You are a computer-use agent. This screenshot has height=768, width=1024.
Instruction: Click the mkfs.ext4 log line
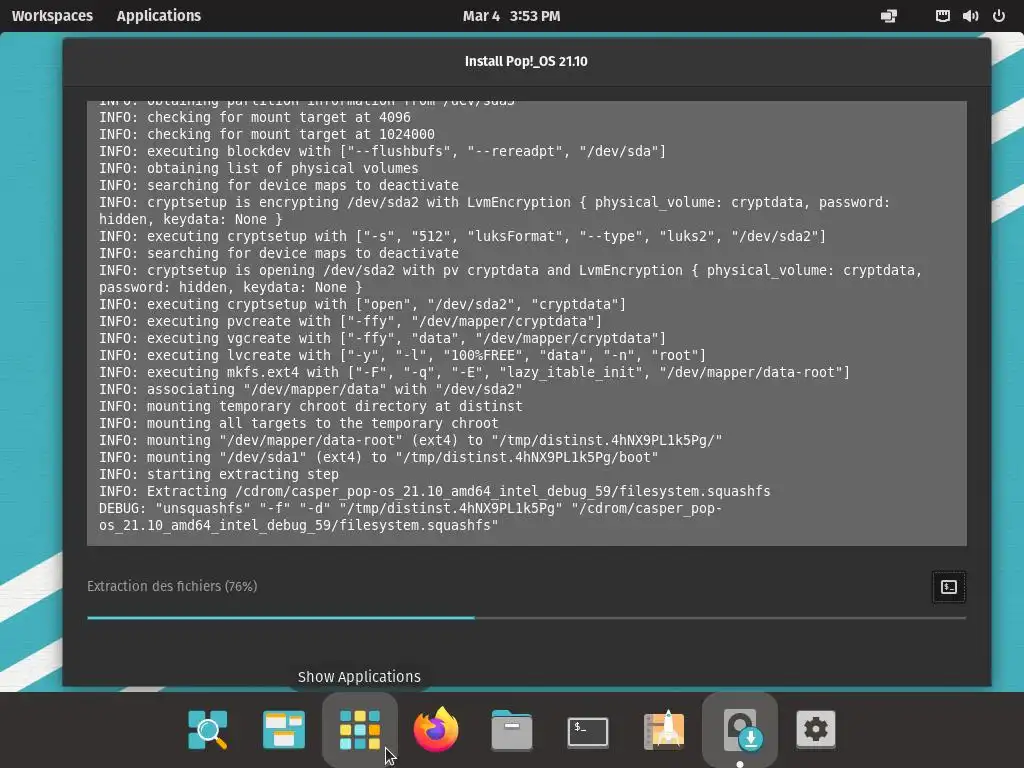click(475, 372)
